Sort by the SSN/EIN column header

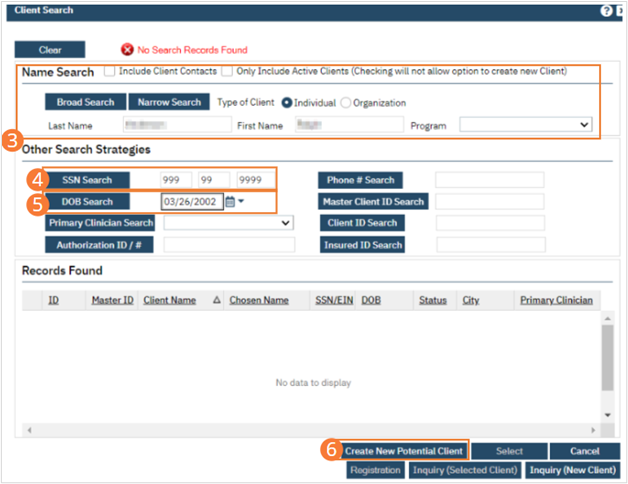(331, 300)
